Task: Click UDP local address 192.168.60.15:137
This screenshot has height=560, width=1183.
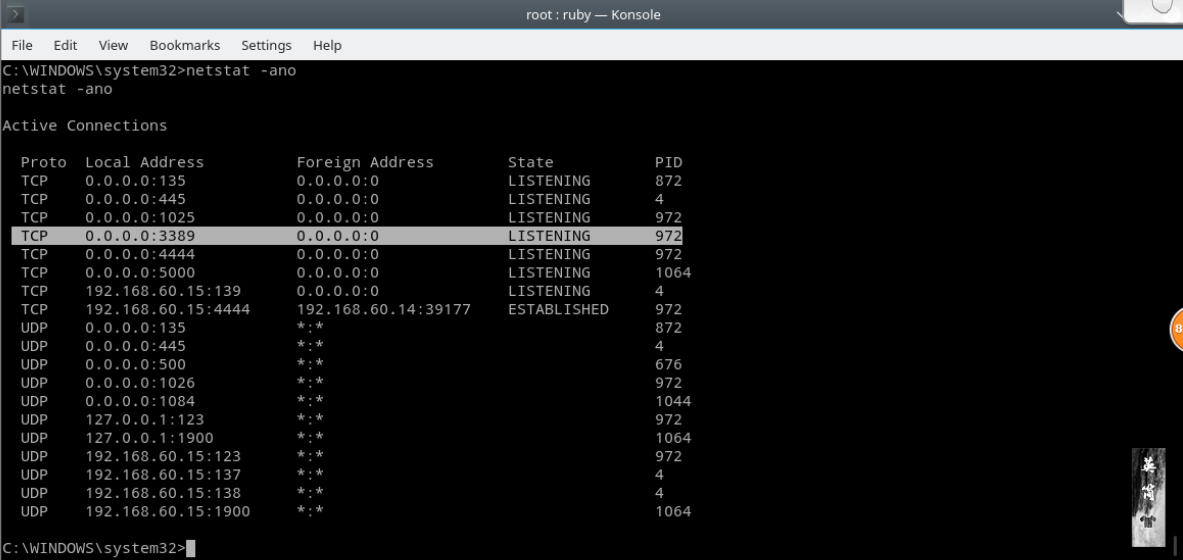Action: tap(163, 475)
